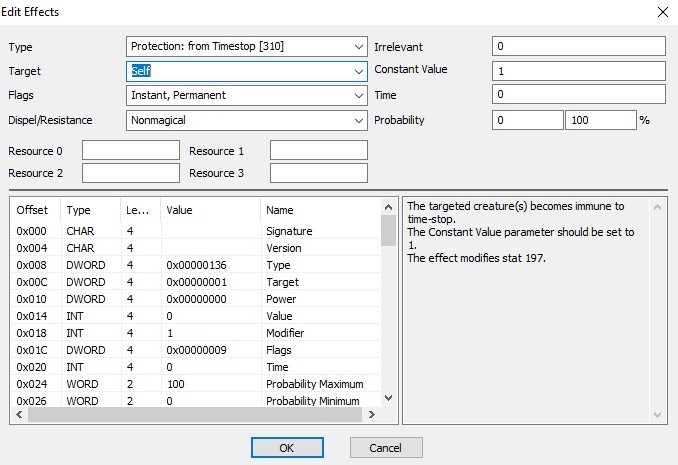Click the Probability maximum field showing 100
This screenshot has width=678, height=465.
point(600,120)
